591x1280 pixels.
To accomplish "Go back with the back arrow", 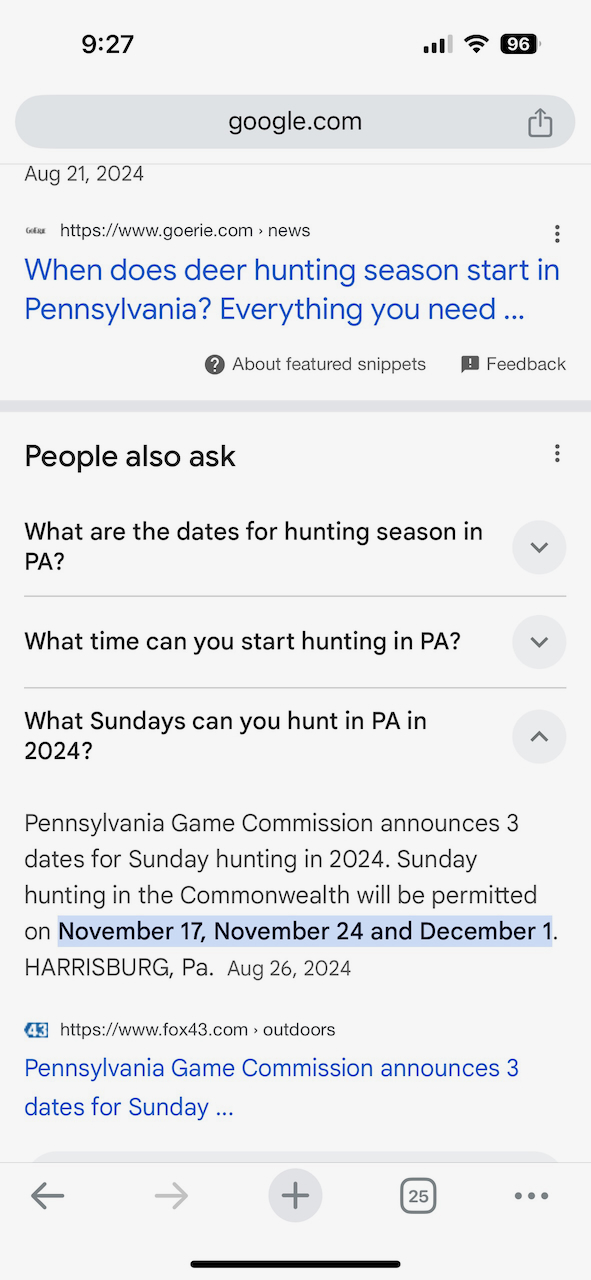I will [x=47, y=1195].
